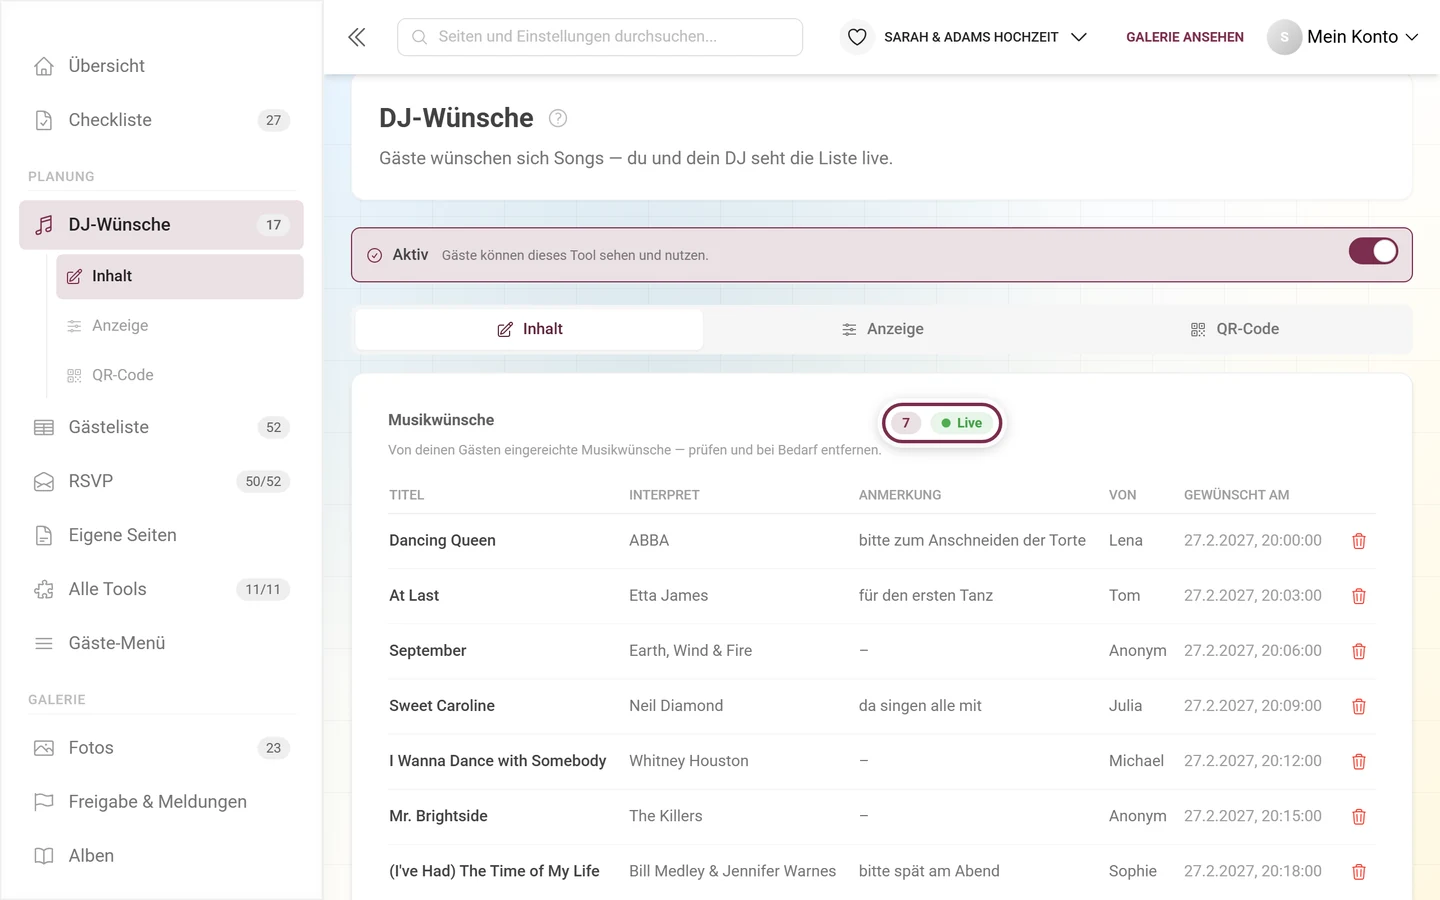1440x900 pixels.
Task: Go to Übersicht in the sidebar
Action: tap(161, 66)
